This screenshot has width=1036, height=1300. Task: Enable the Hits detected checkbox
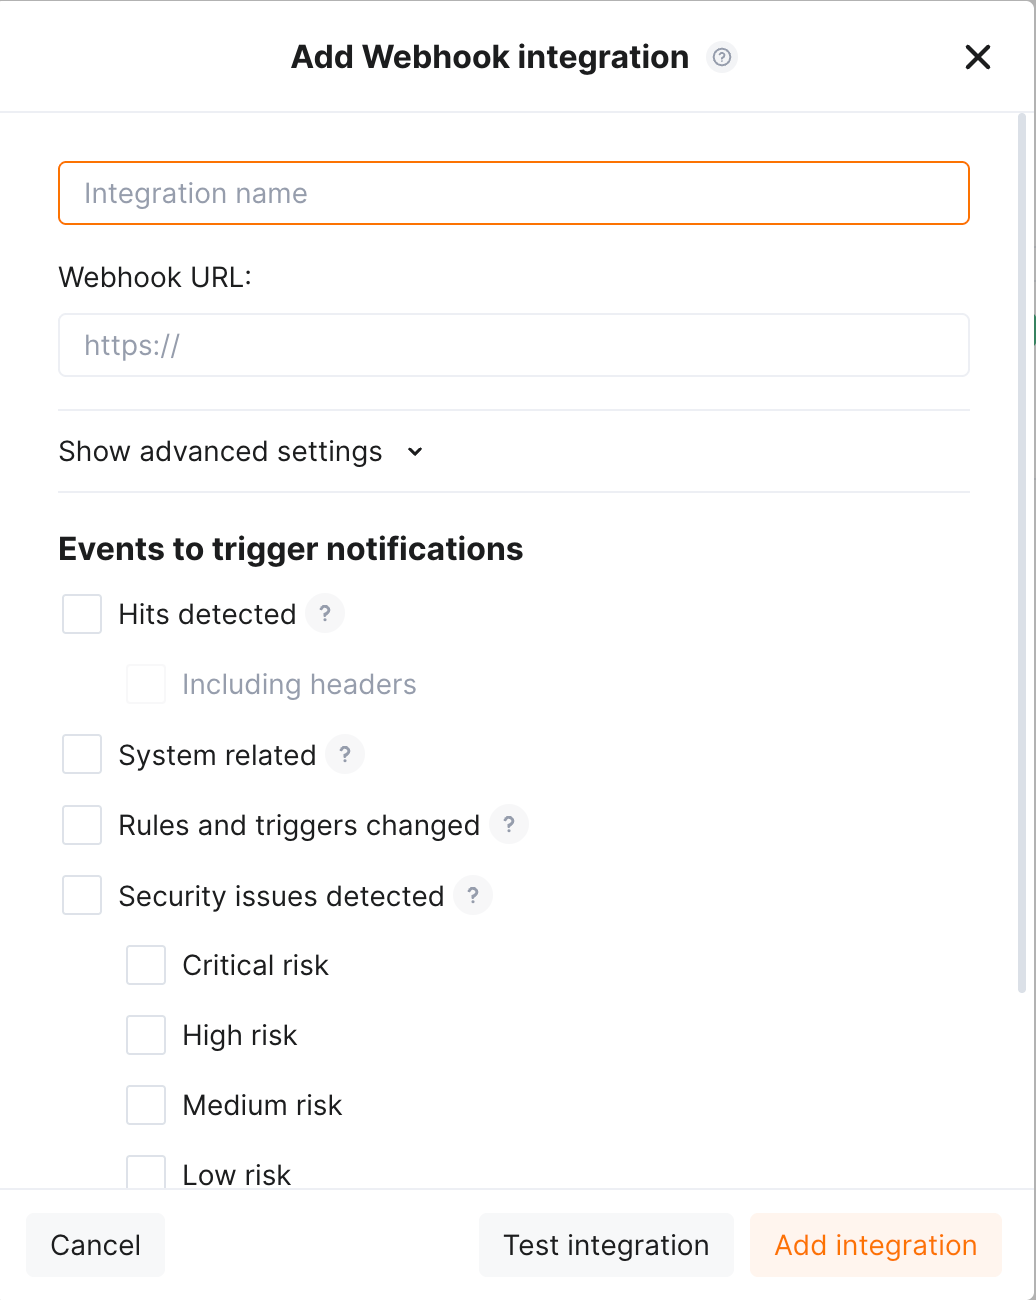82,614
